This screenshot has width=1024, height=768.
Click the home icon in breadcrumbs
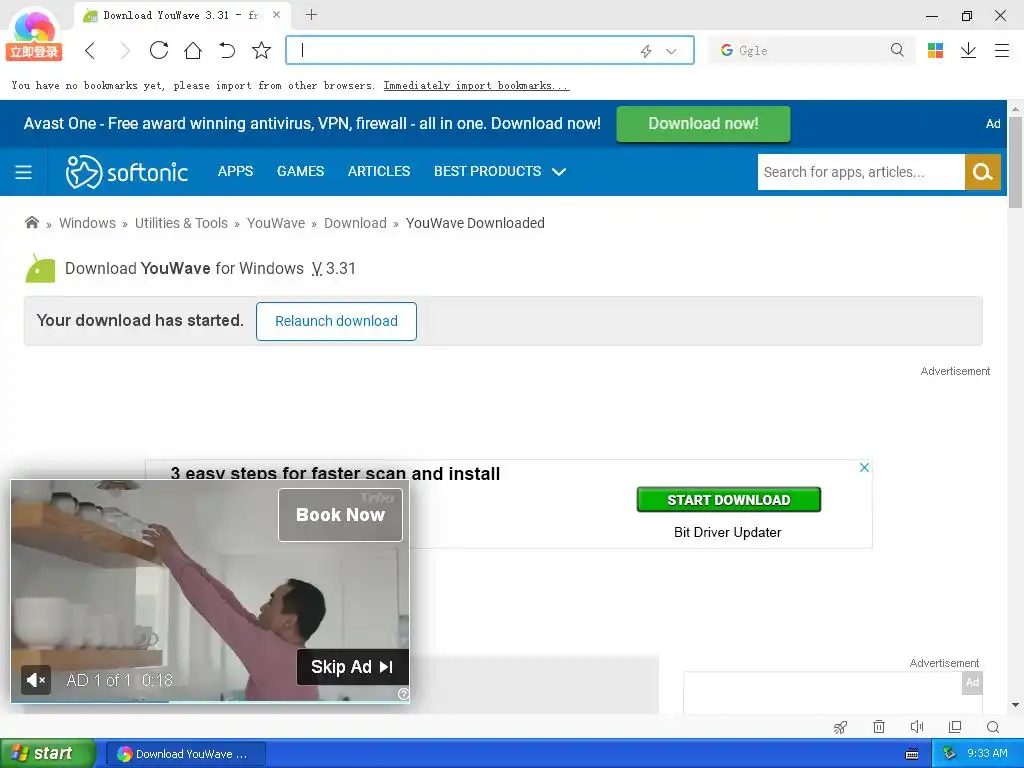(x=31, y=223)
